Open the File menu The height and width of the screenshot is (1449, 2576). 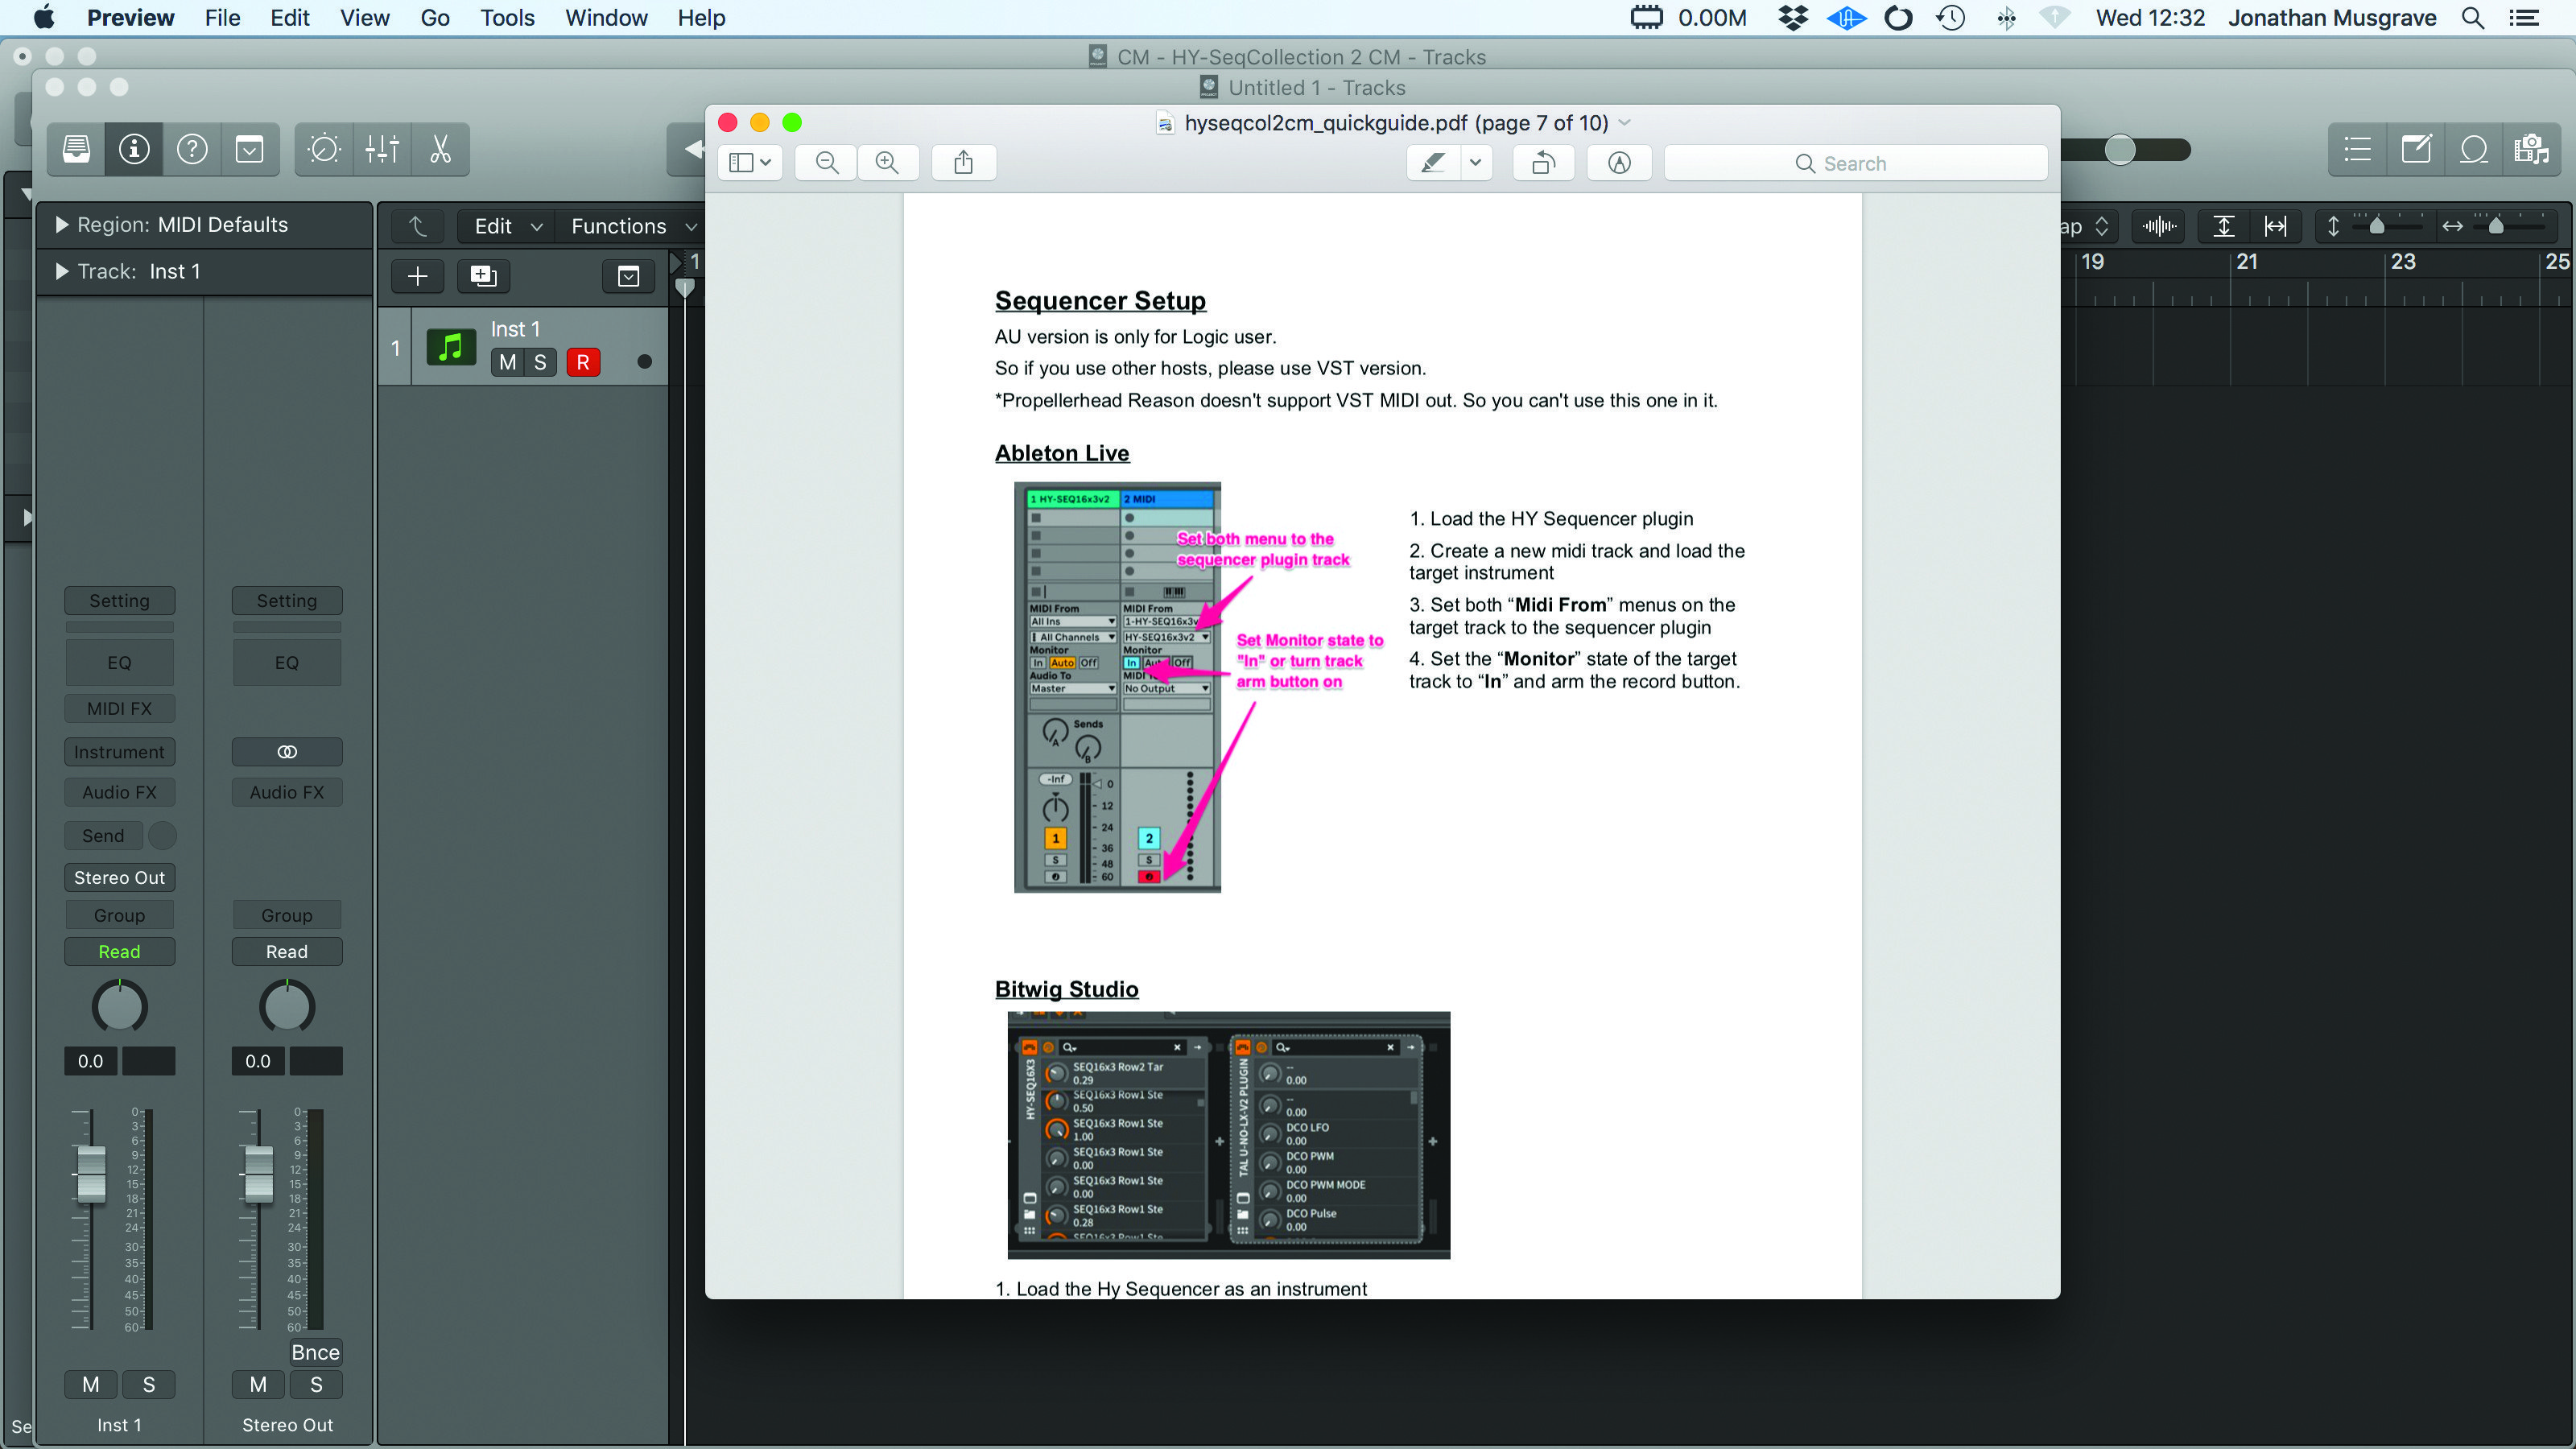coord(222,18)
